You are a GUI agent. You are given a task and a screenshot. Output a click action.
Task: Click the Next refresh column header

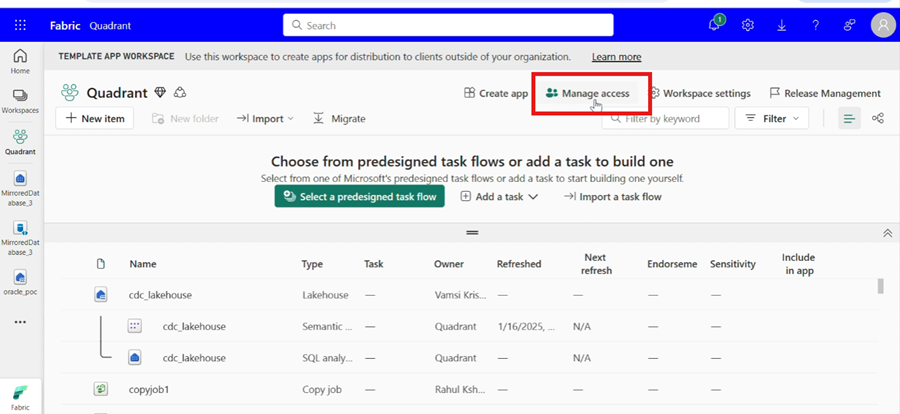[596, 264]
